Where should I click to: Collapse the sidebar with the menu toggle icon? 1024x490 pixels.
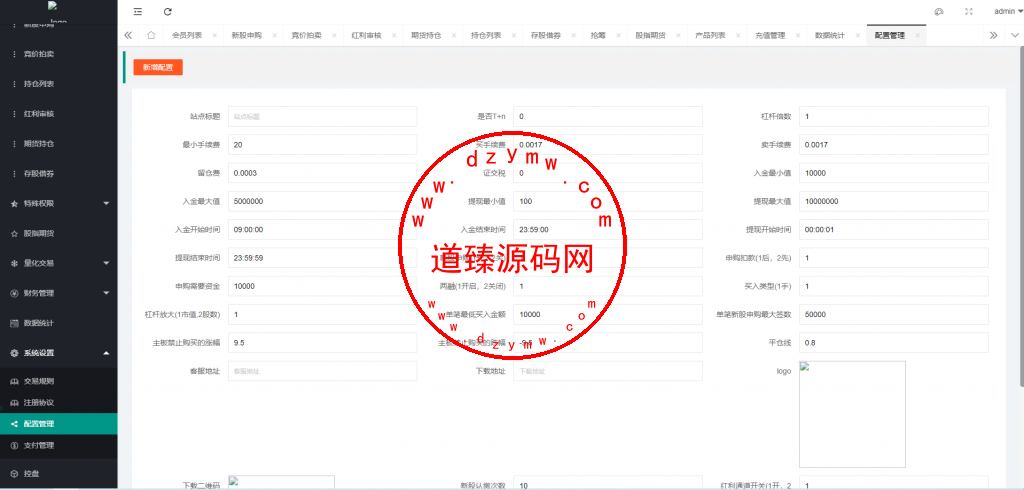click(137, 11)
